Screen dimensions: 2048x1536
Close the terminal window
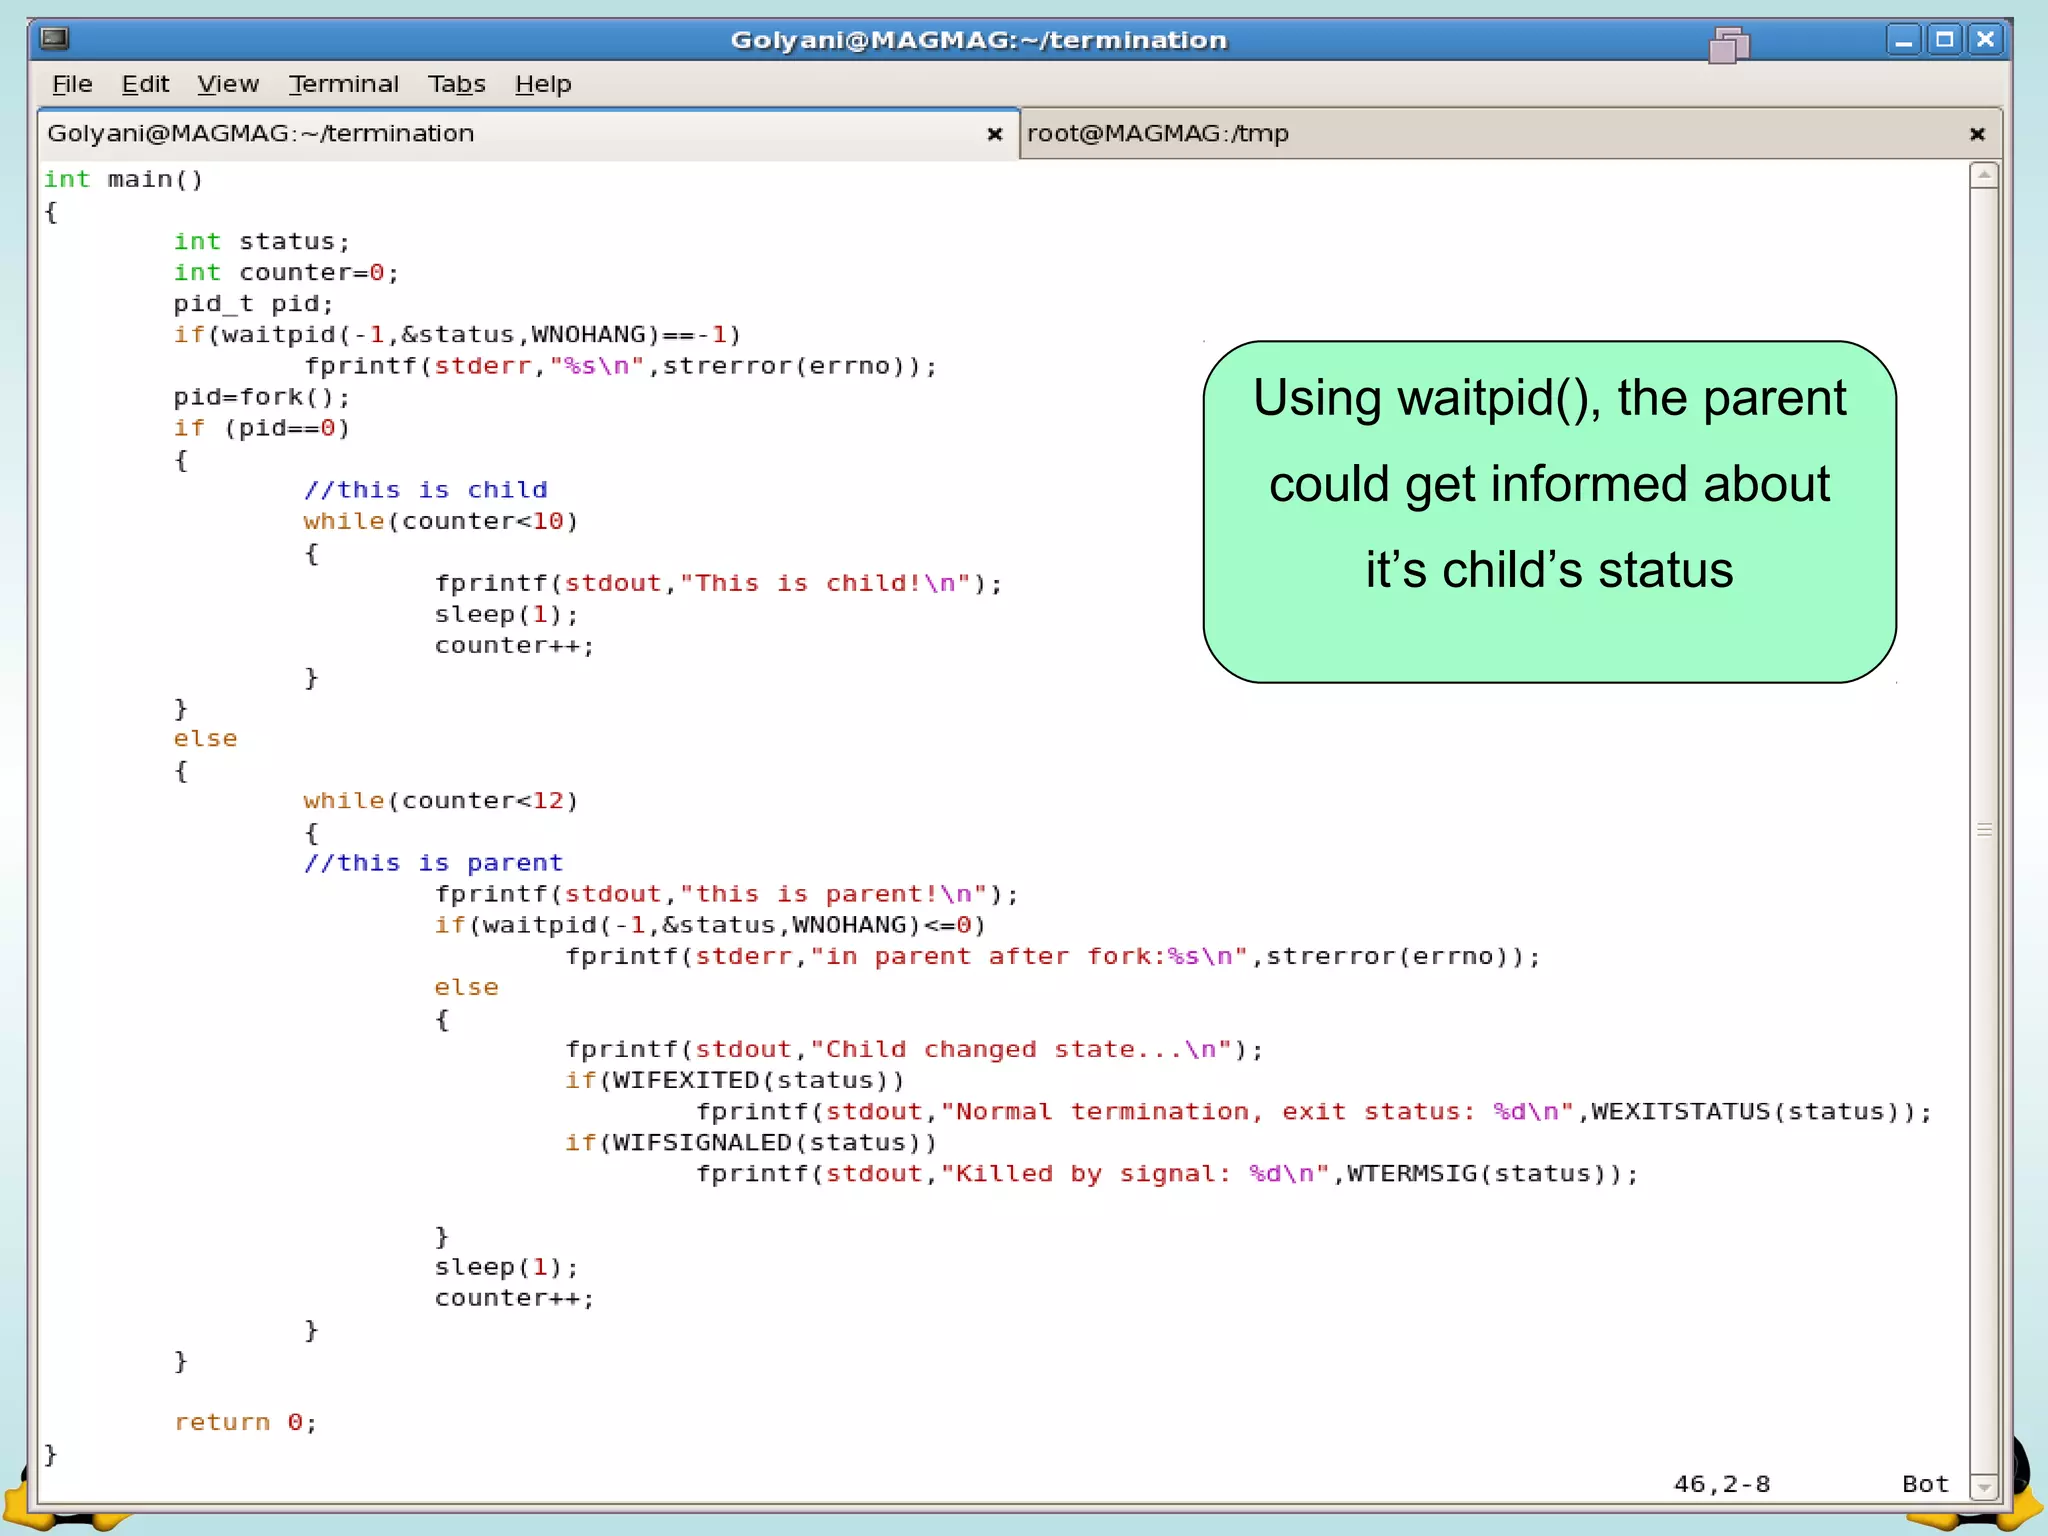click(x=1986, y=40)
